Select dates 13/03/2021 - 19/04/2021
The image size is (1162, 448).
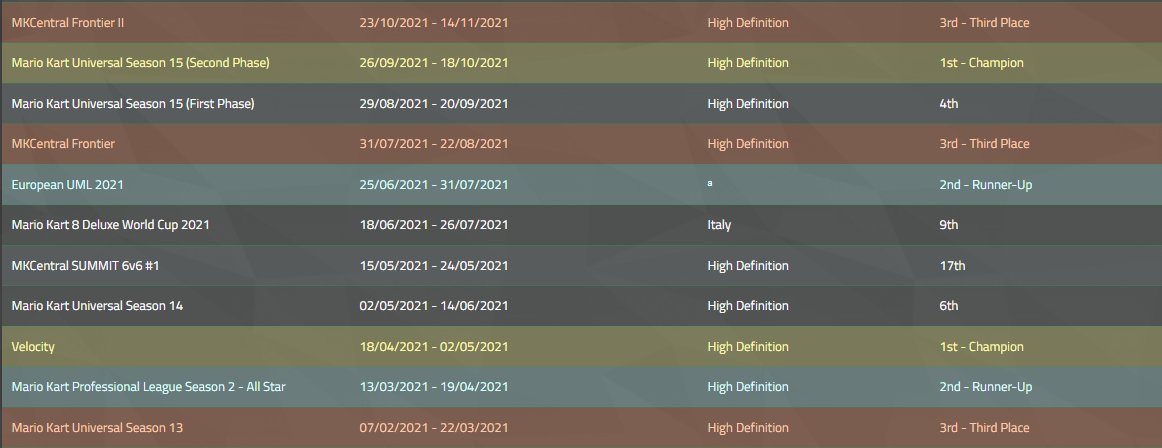point(434,387)
